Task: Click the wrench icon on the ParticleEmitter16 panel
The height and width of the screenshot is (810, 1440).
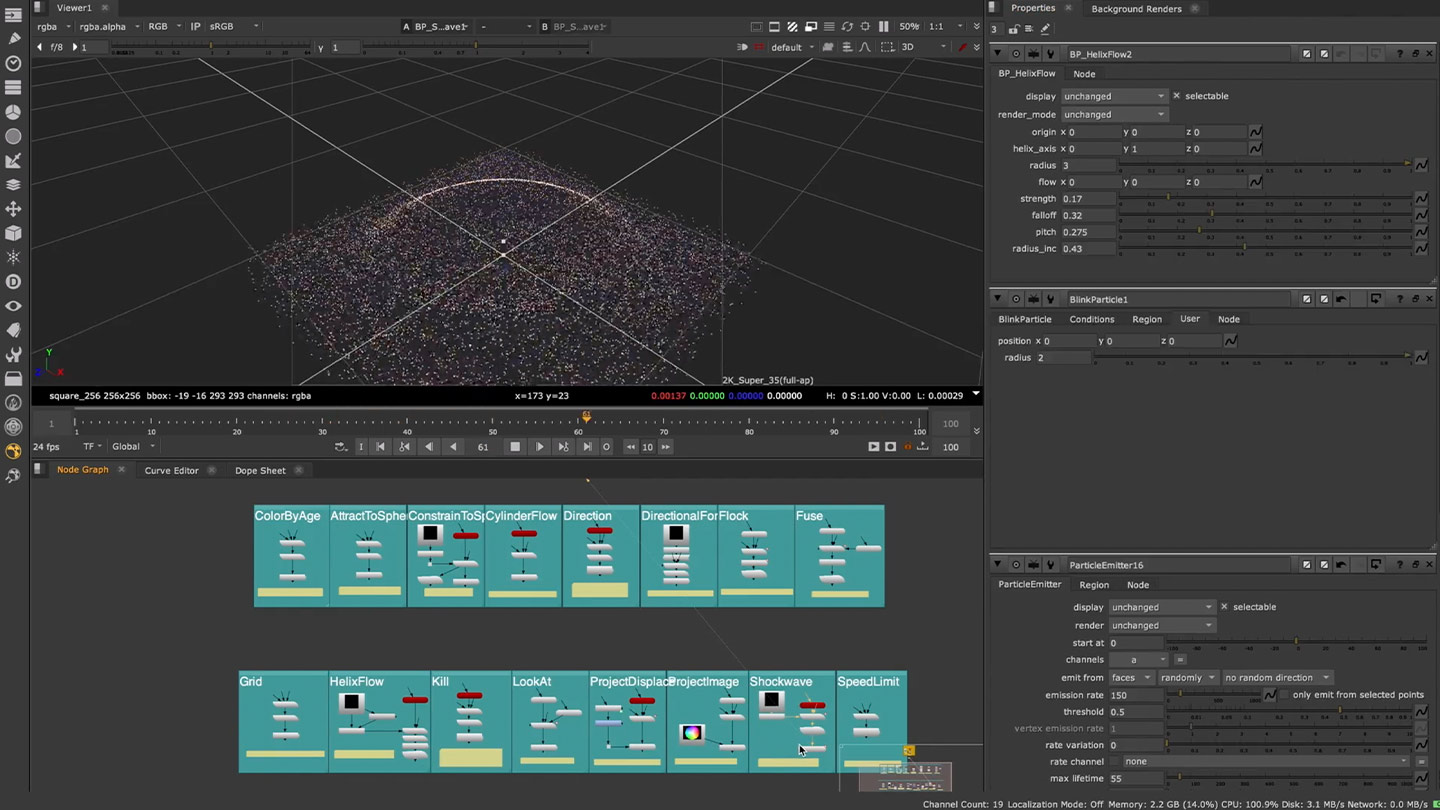Action: pos(1050,565)
